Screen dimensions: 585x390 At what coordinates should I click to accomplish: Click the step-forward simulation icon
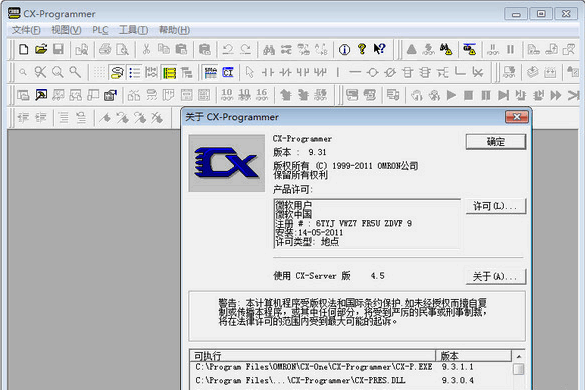click(503, 96)
